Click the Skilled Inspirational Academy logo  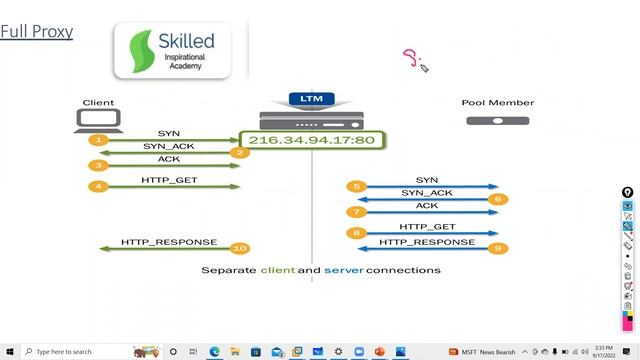click(x=172, y=51)
